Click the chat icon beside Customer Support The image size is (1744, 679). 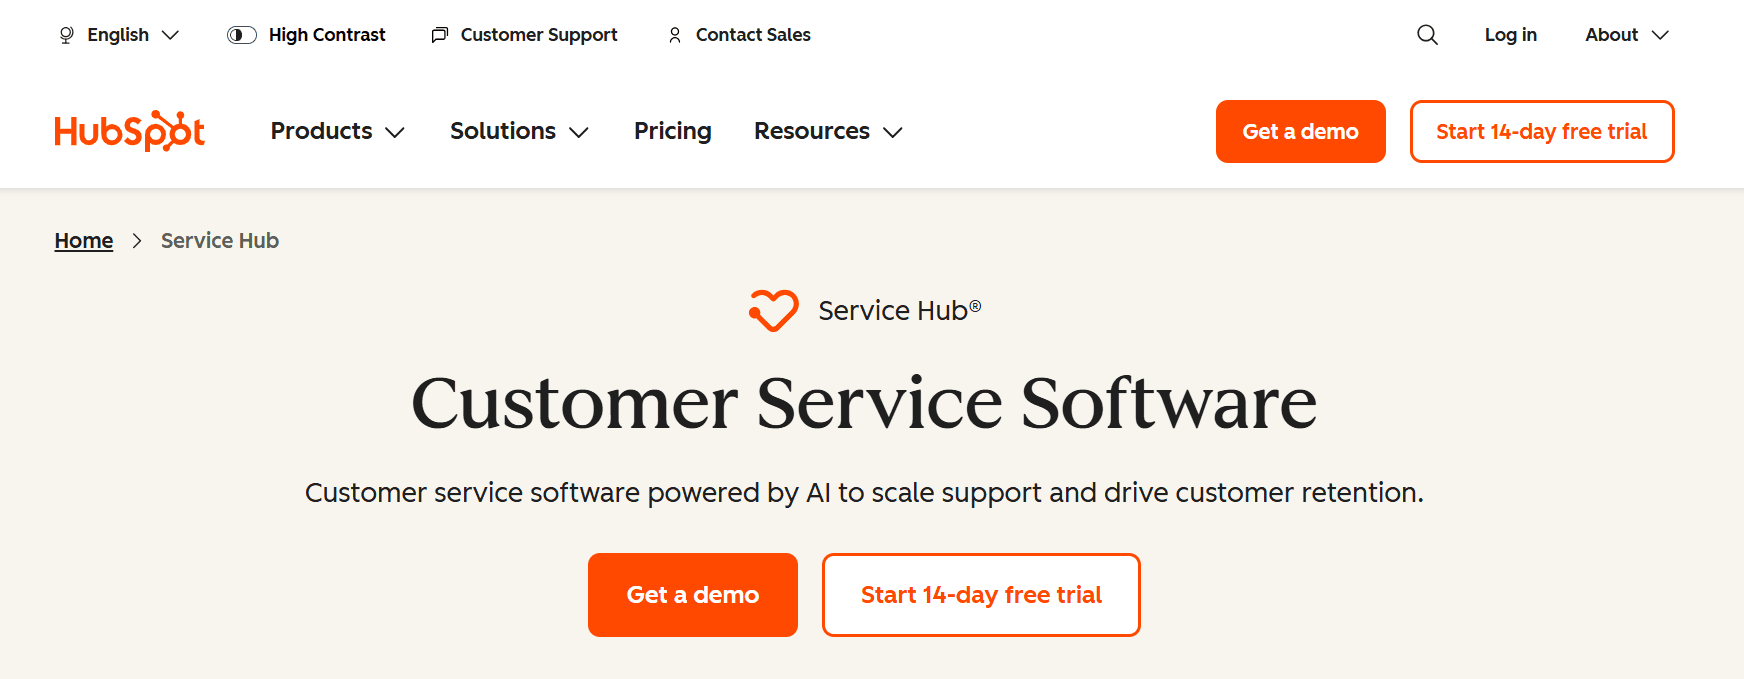tap(438, 34)
